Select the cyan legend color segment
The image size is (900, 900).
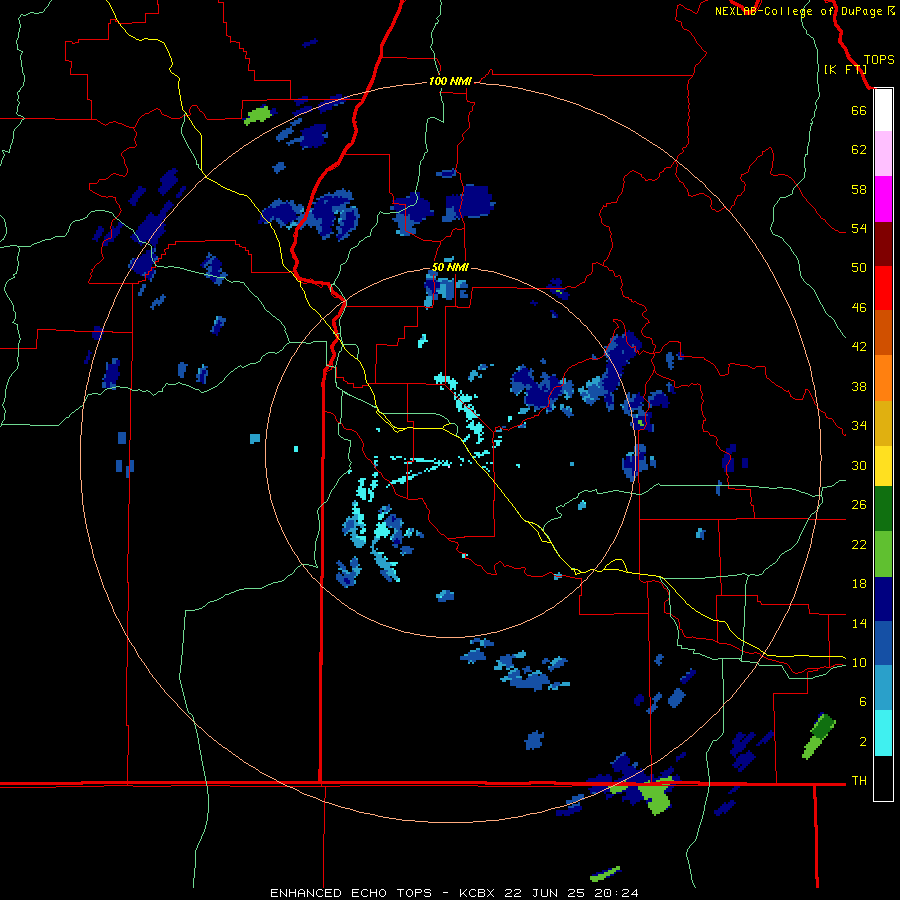coord(883,733)
